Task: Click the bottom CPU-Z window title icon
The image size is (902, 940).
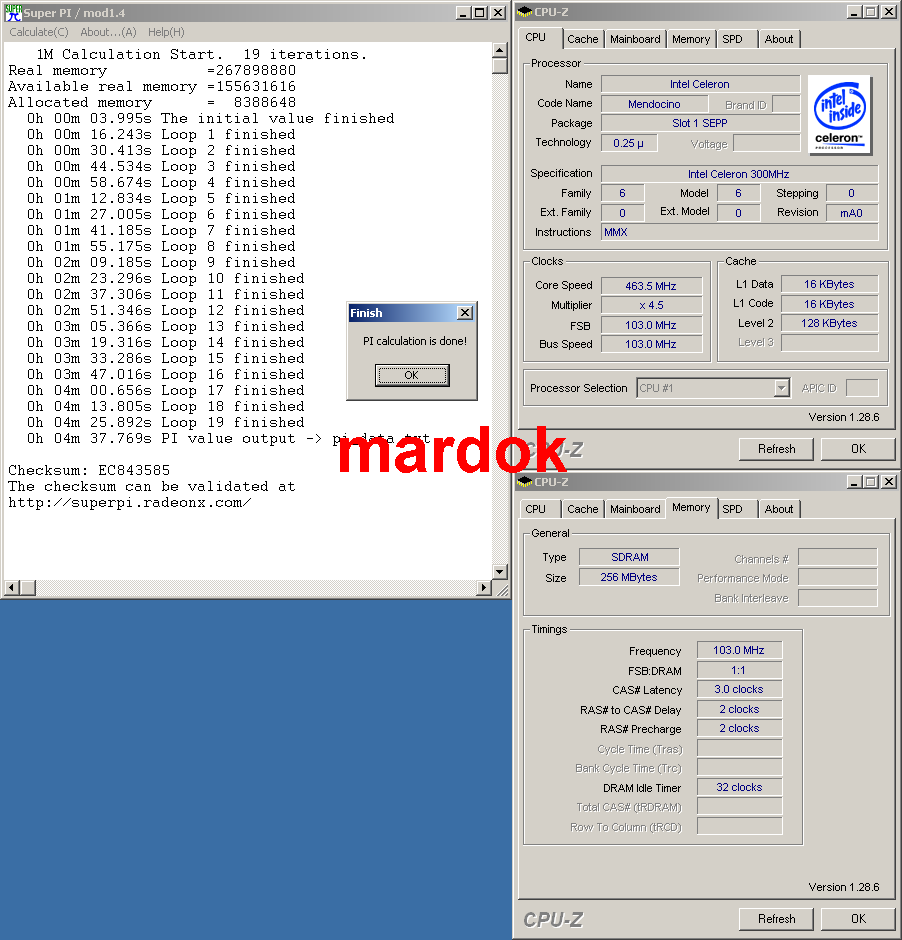Action: click(524, 482)
